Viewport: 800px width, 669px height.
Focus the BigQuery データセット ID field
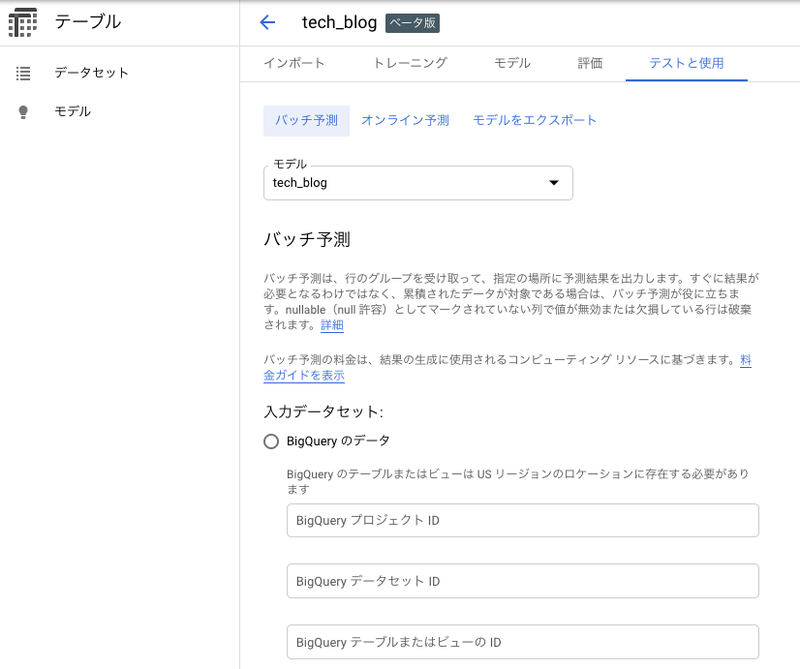pyautogui.click(x=522, y=581)
